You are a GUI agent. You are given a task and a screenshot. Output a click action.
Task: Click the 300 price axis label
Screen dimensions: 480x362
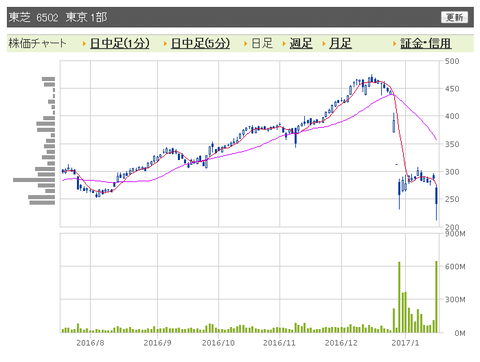(x=452, y=172)
